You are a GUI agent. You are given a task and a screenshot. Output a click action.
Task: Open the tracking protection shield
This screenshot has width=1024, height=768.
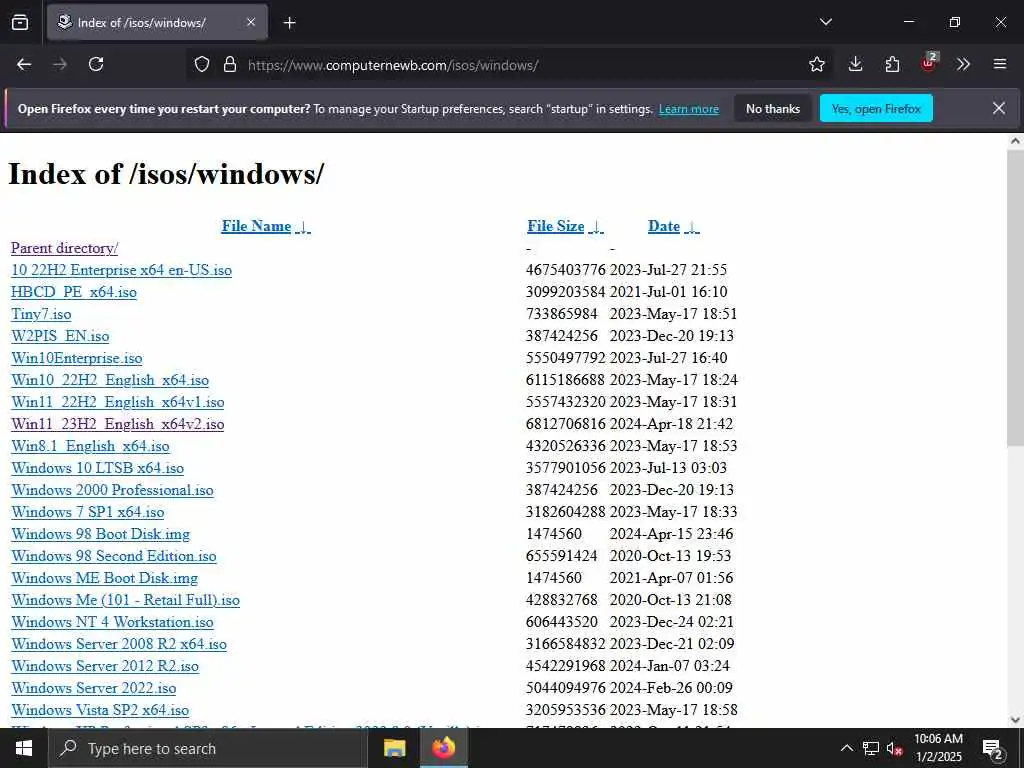[x=202, y=65]
